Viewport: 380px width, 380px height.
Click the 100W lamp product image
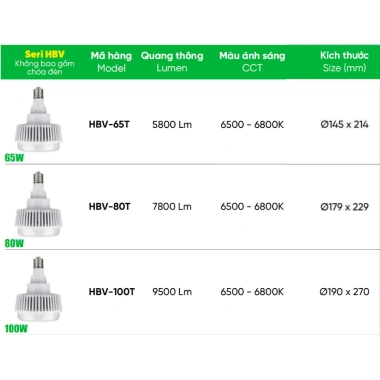click(x=38, y=289)
